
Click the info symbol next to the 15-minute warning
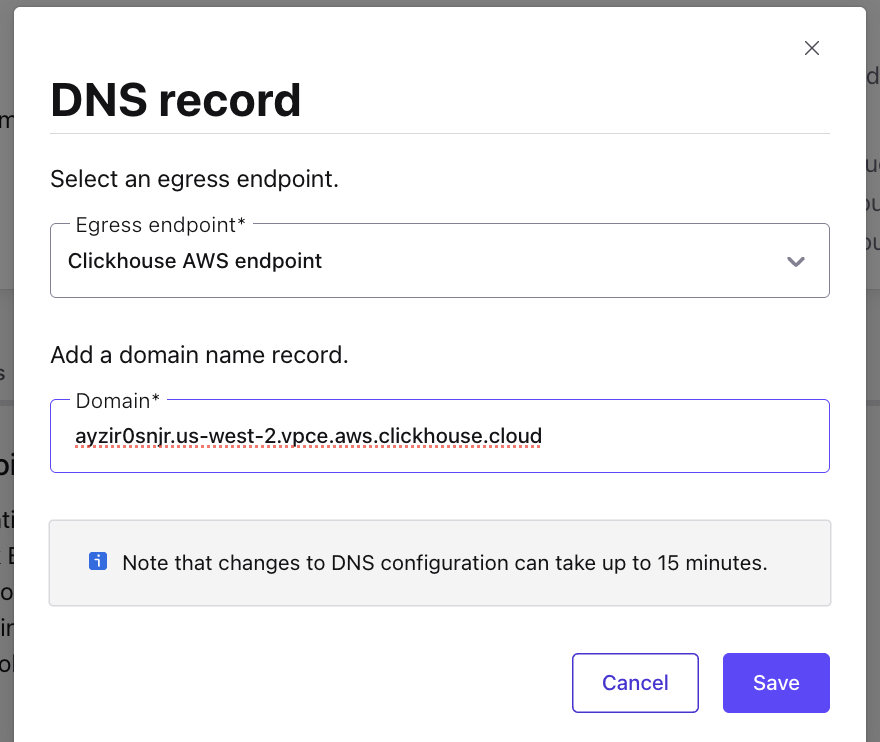point(98,562)
